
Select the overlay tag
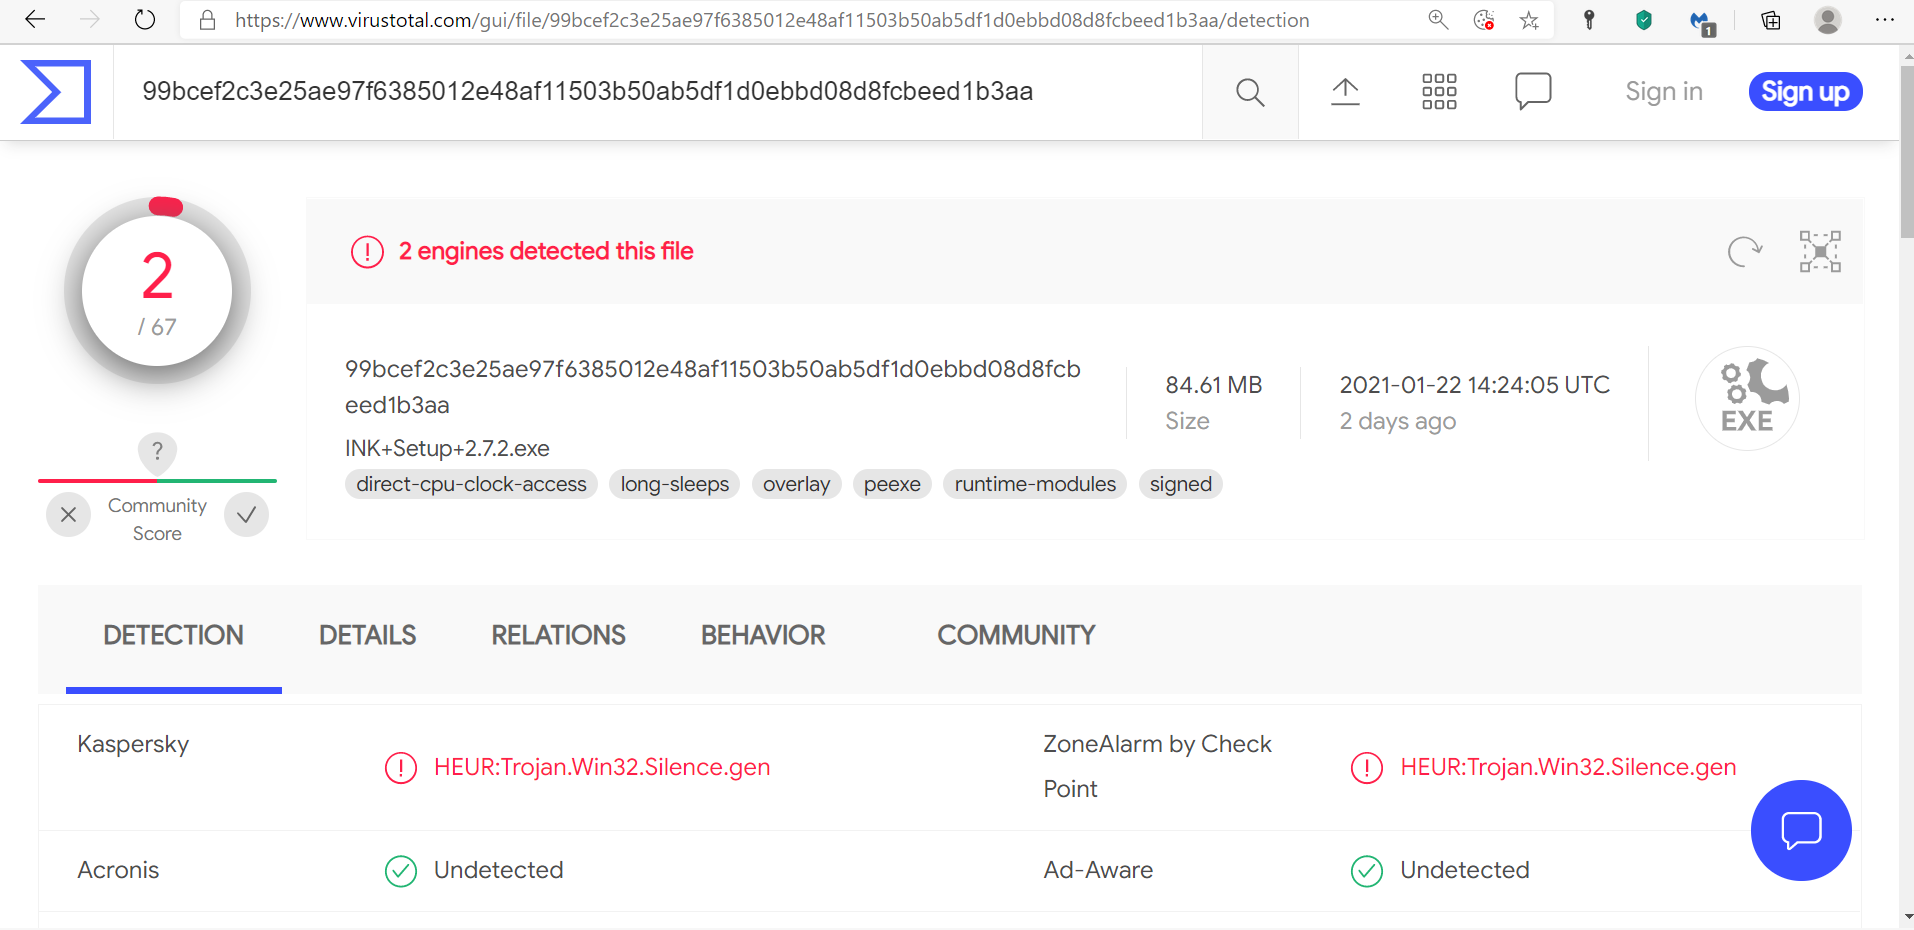797,484
